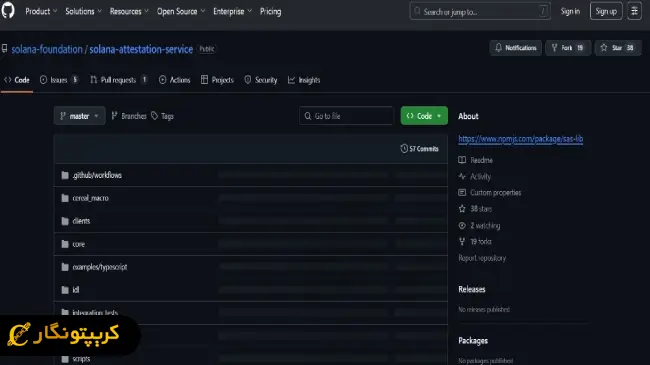The height and width of the screenshot is (365, 650).
Task: Expand the Open Source menu
Action: 181,12
